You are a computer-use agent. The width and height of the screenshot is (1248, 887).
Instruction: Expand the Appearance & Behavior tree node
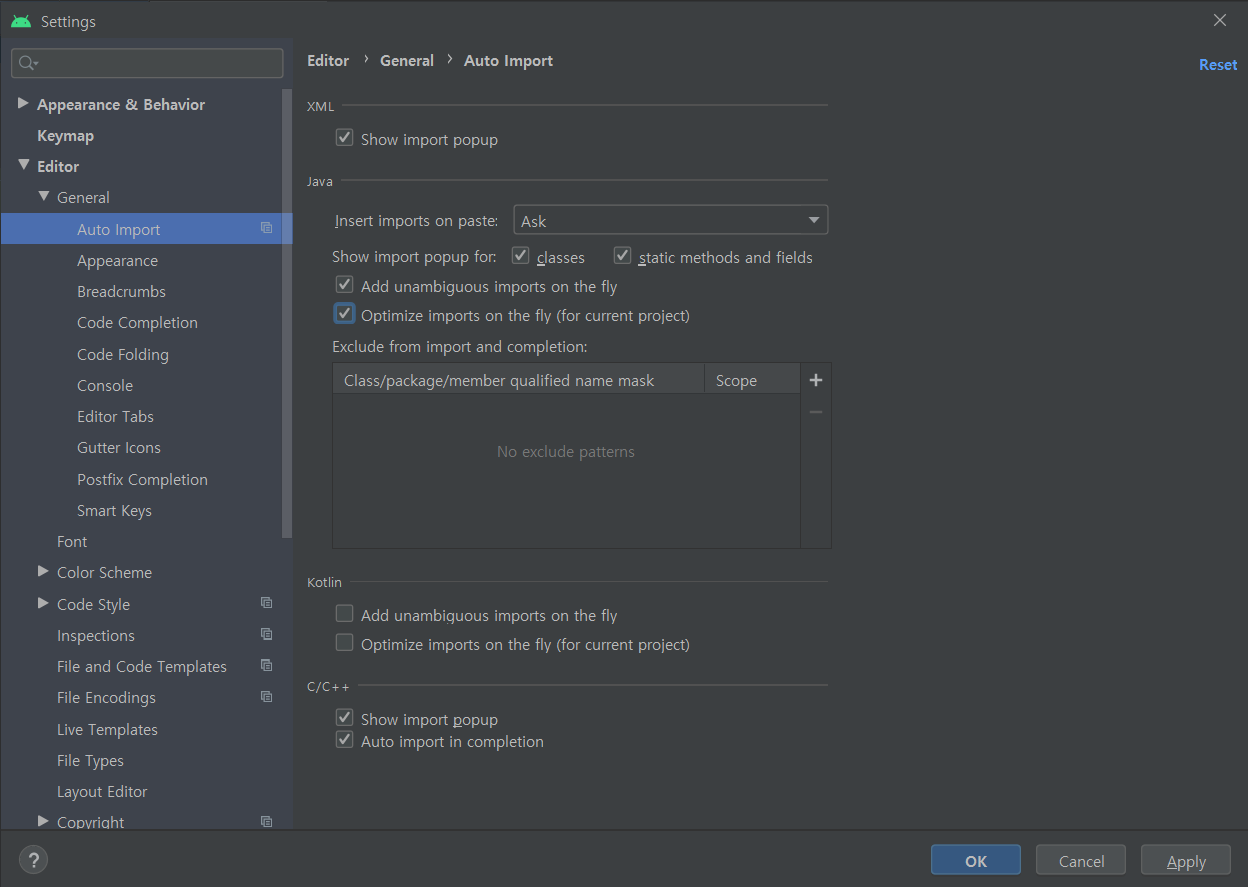tap(23, 103)
